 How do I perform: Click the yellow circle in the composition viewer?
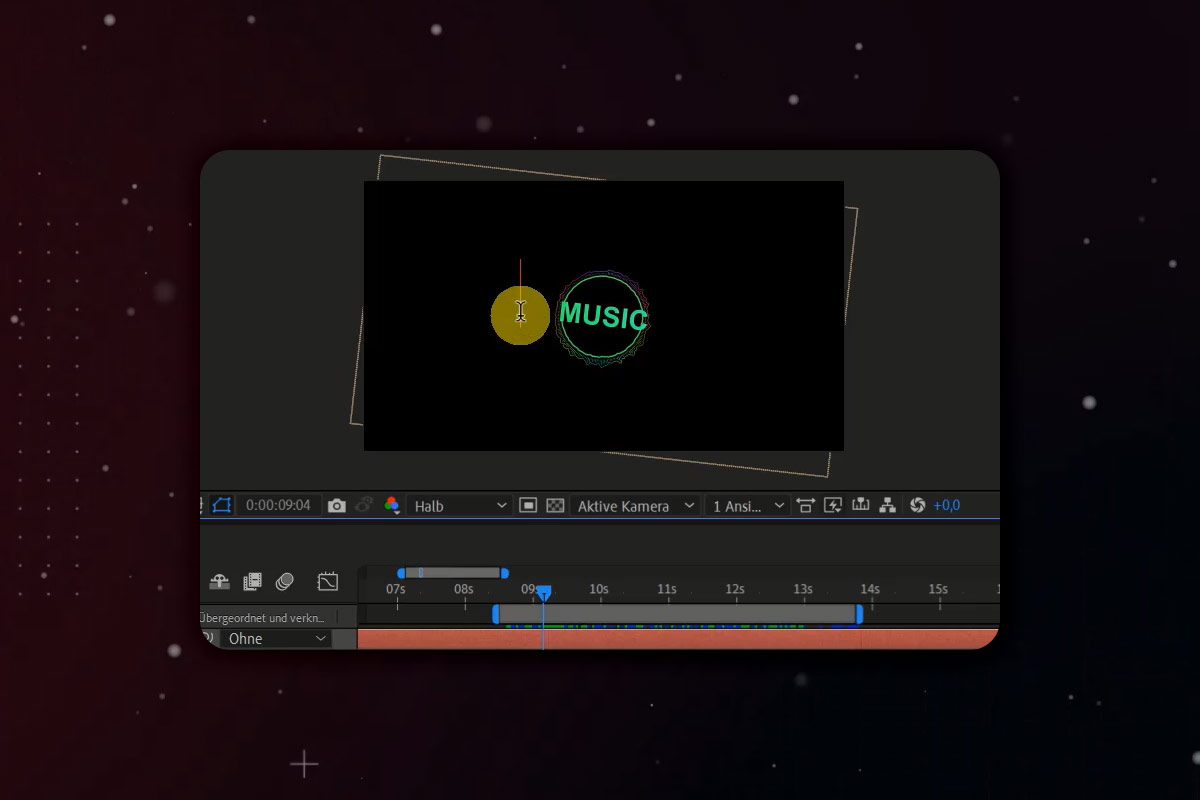[x=520, y=315]
